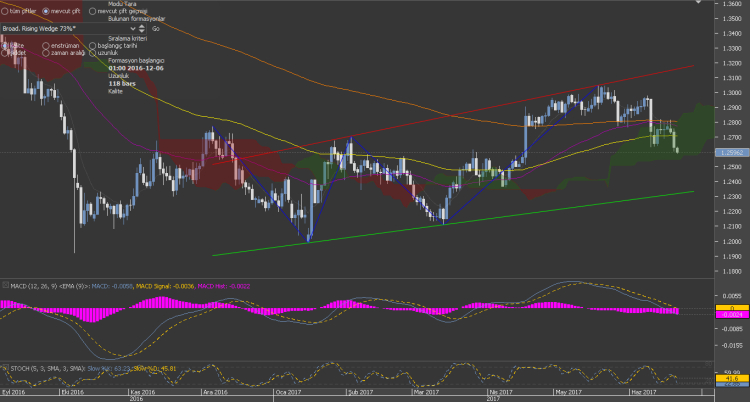The image size is (750, 402).
Task: Click the MACD panel close icon
Action: 5,285
